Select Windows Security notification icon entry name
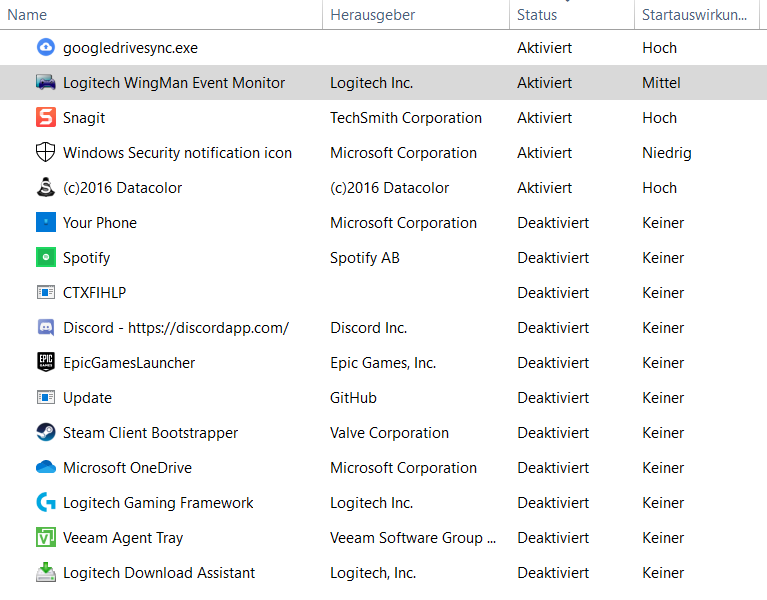 pos(177,153)
